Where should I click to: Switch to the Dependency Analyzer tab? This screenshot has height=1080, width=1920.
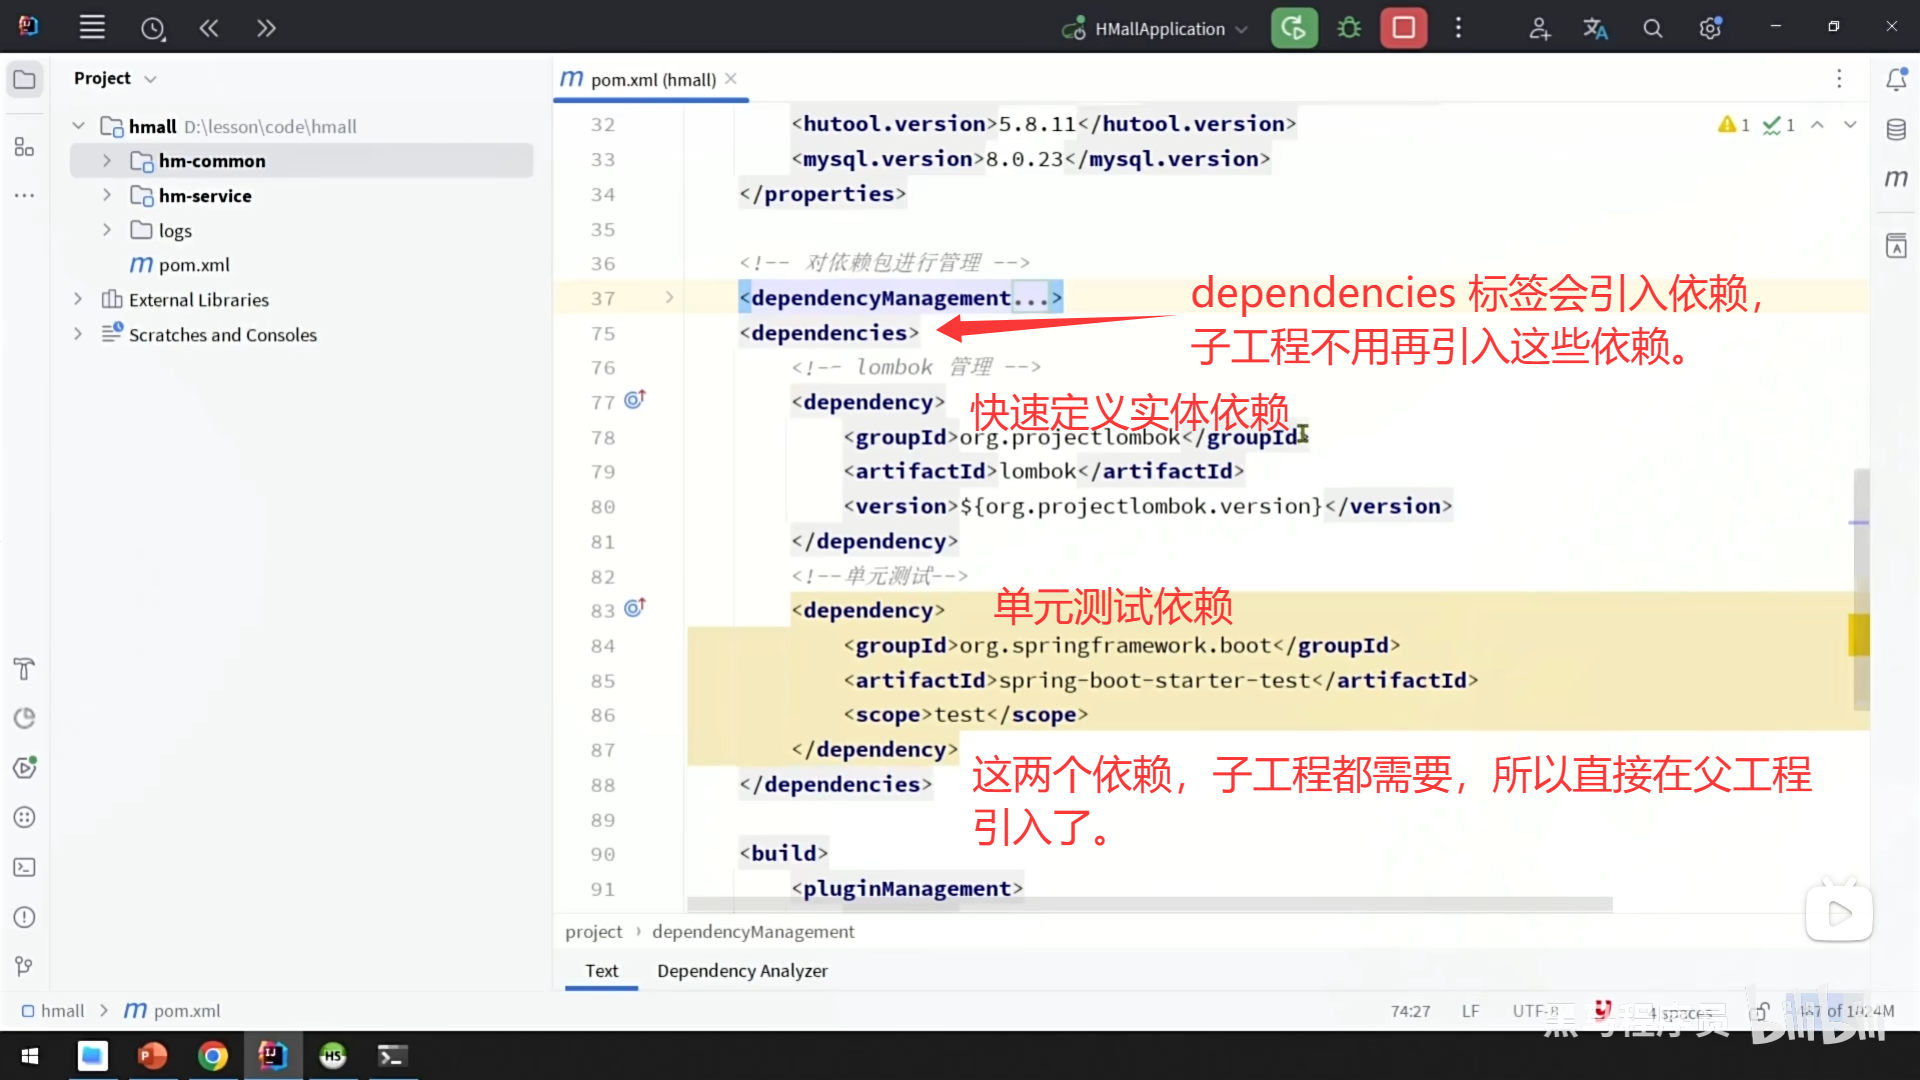coord(742,970)
